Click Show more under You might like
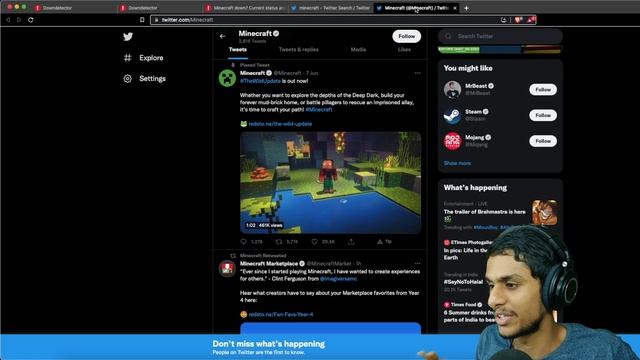Screen dimensions: 640x360 pos(457,163)
